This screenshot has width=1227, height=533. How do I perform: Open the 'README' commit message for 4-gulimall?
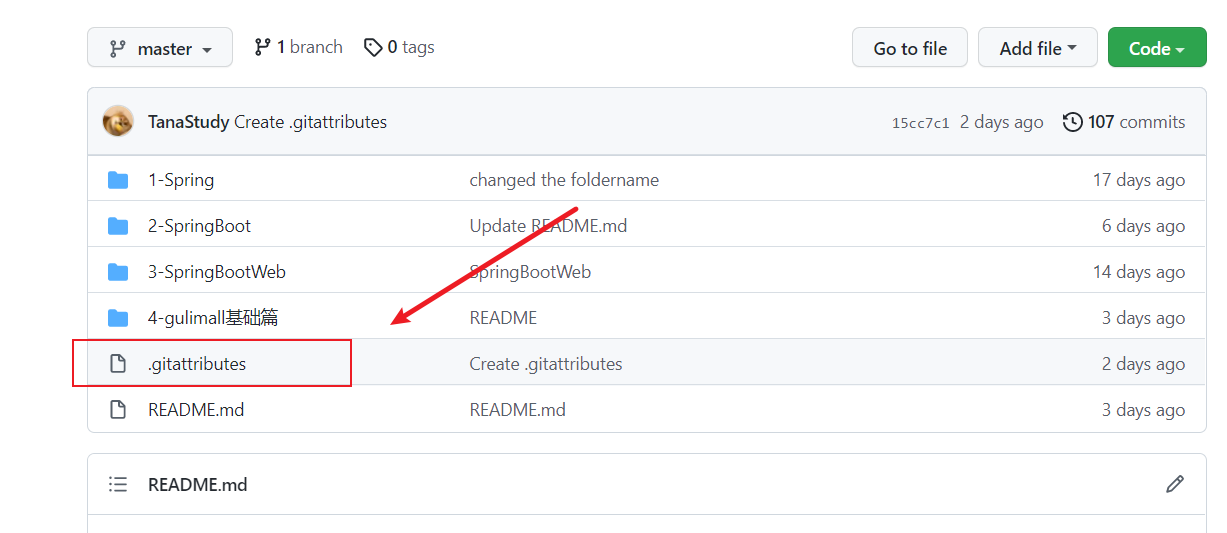point(503,318)
